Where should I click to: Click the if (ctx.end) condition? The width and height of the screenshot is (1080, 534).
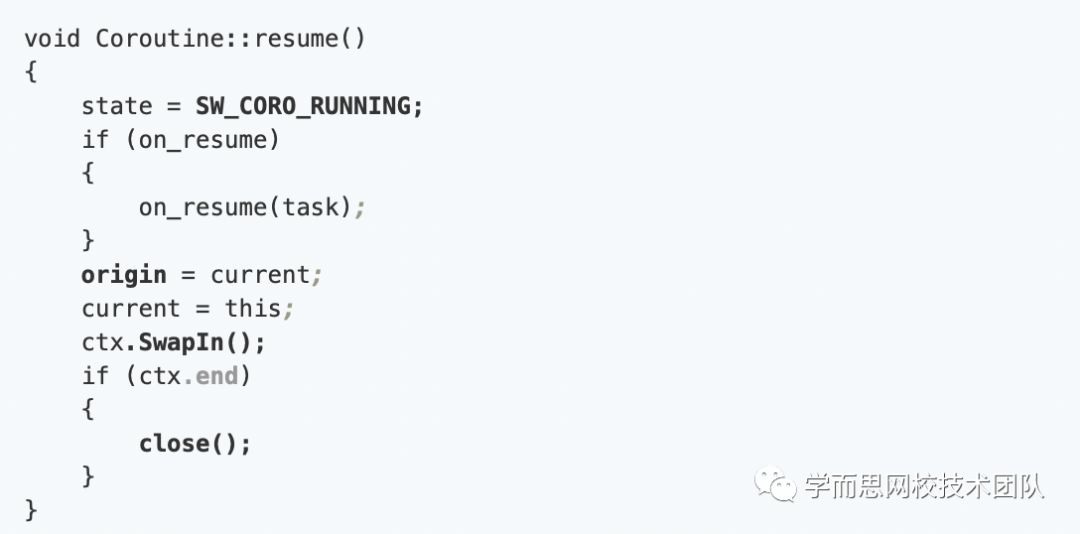point(166,376)
